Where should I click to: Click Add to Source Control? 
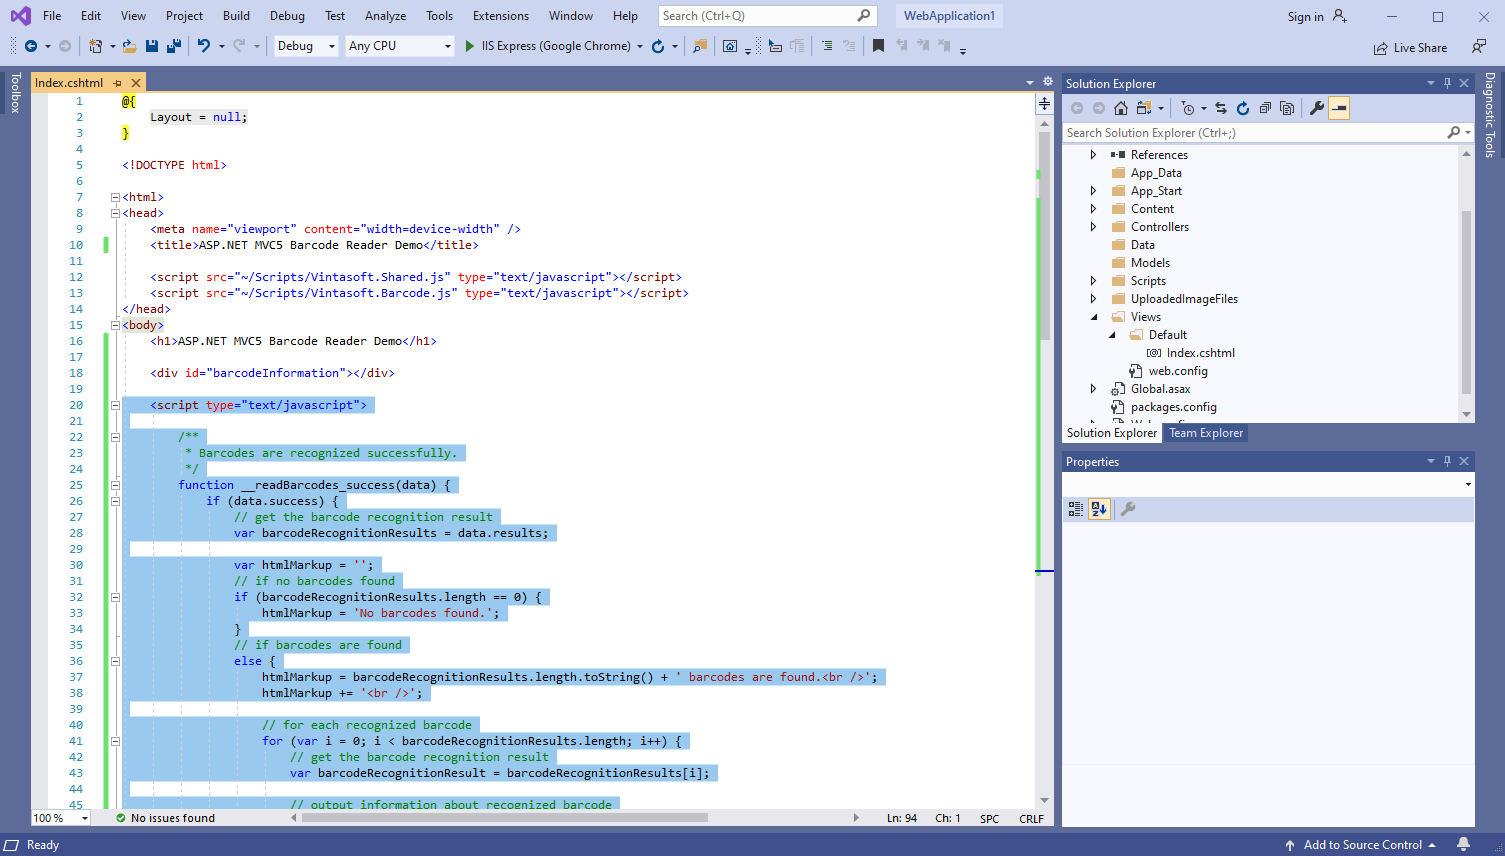[1361, 845]
